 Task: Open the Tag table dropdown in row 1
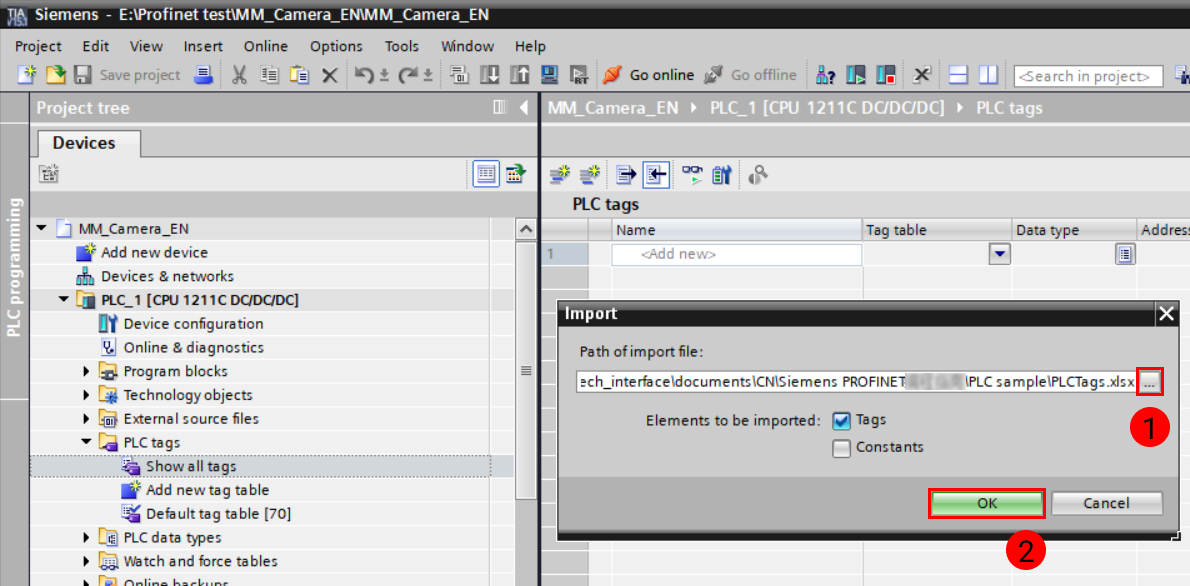(999, 254)
